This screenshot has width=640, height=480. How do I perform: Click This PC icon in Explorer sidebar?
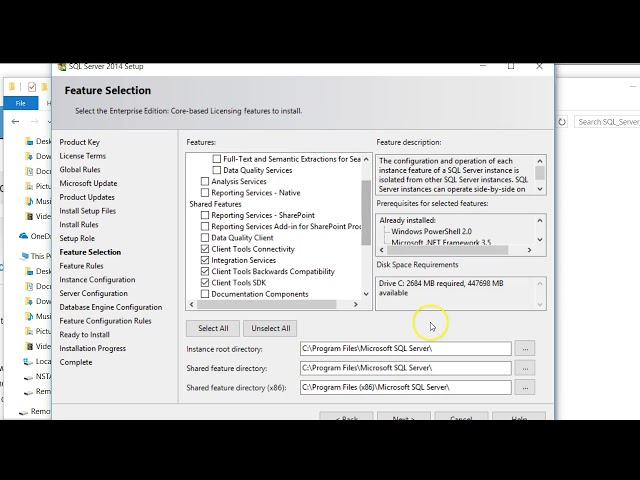(x=24, y=256)
